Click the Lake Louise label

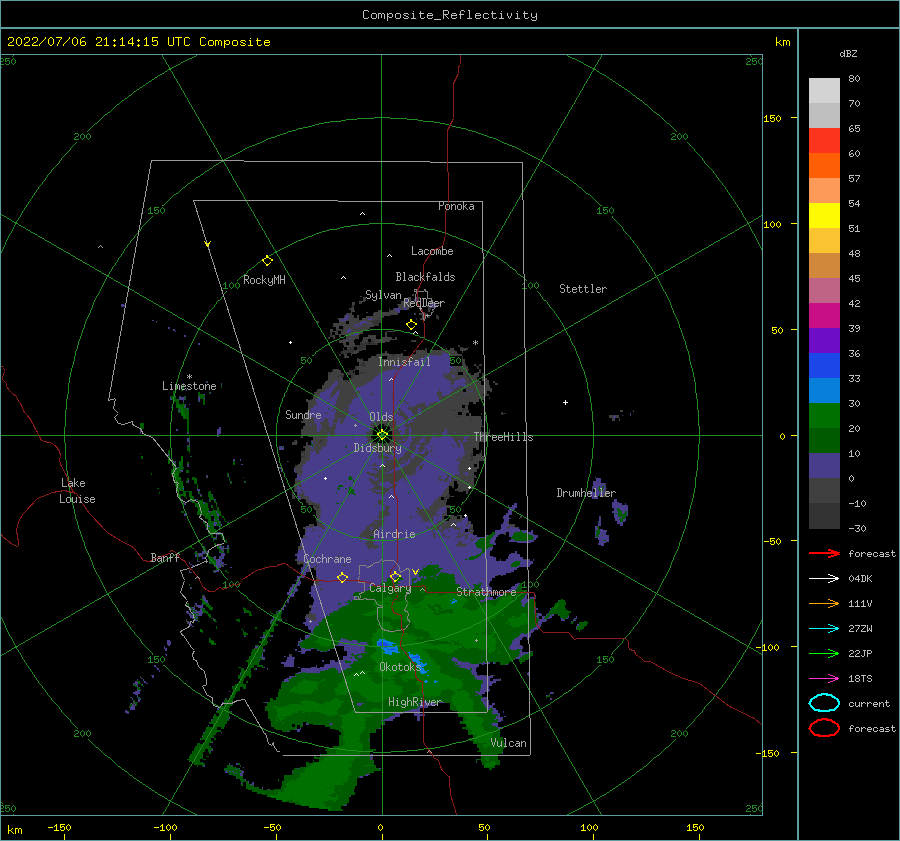pyautogui.click(x=77, y=491)
